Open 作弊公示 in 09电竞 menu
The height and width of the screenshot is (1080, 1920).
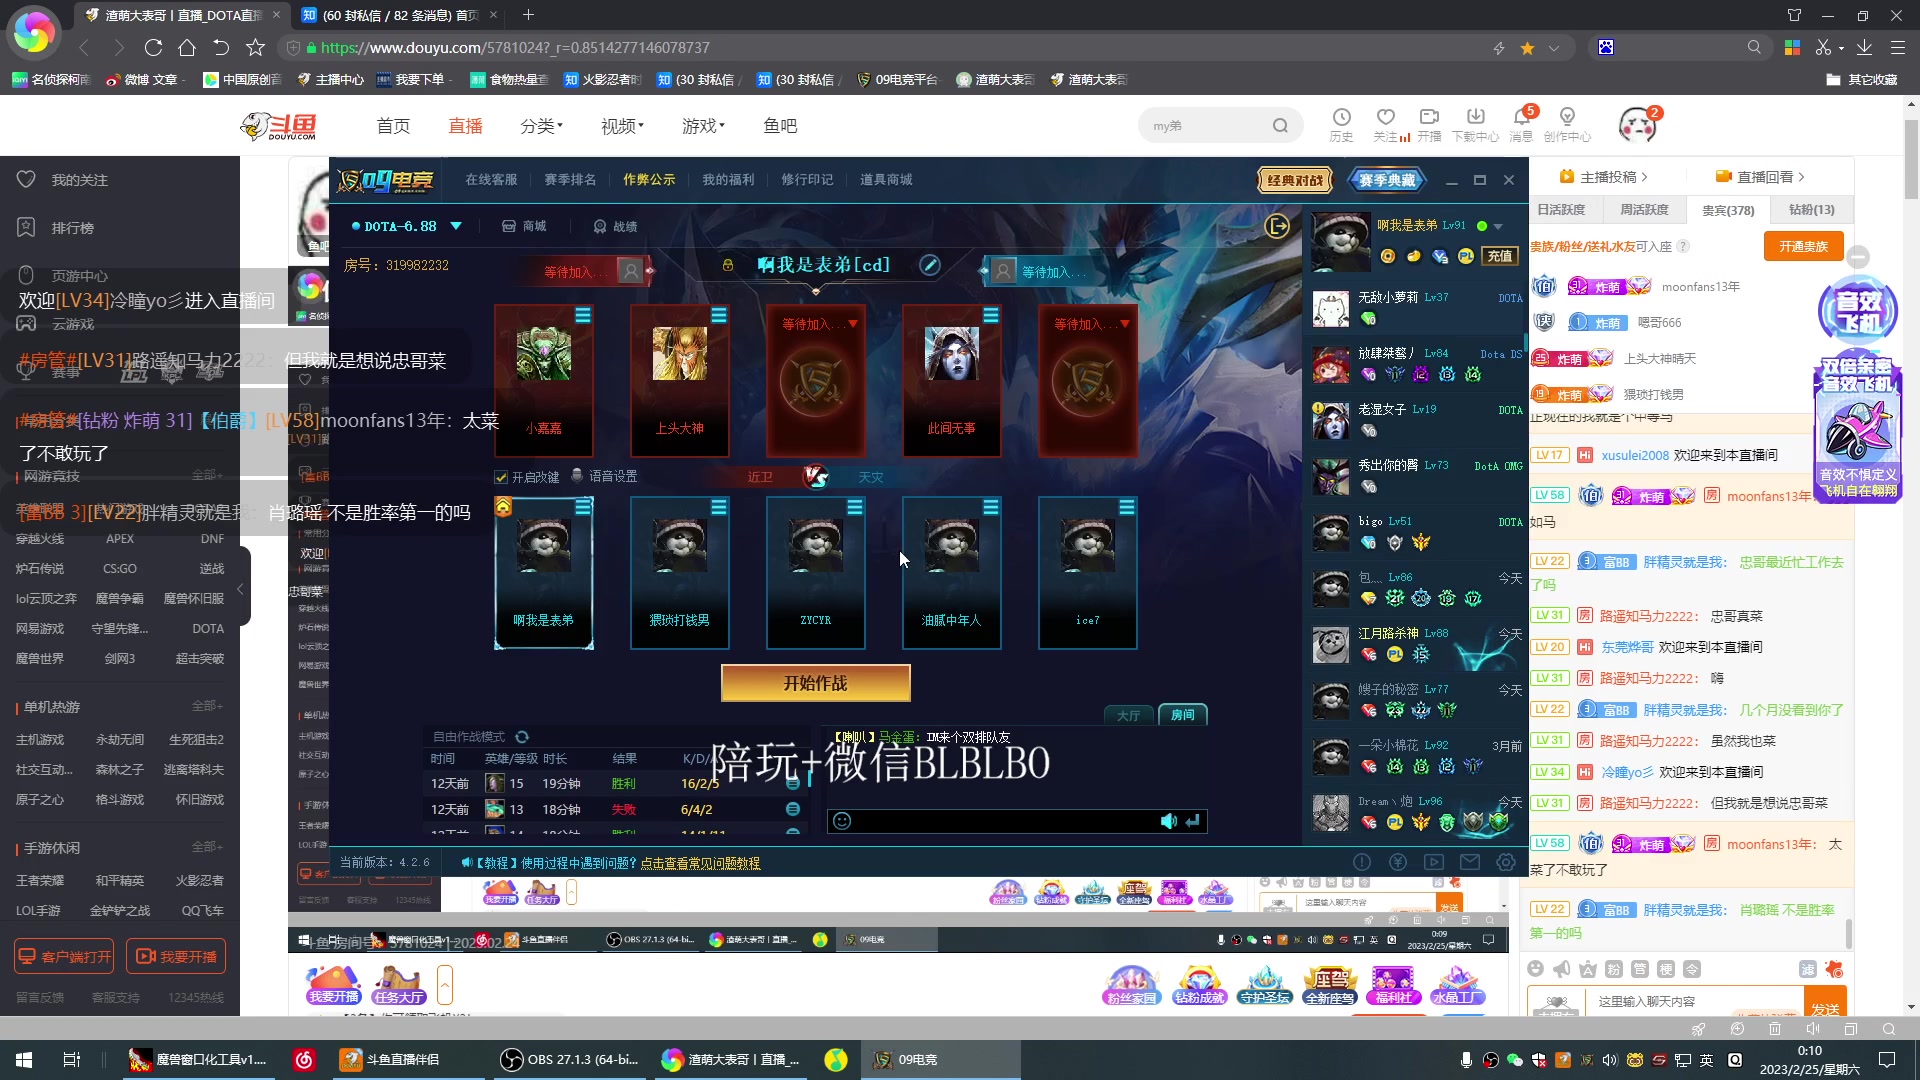click(x=649, y=180)
